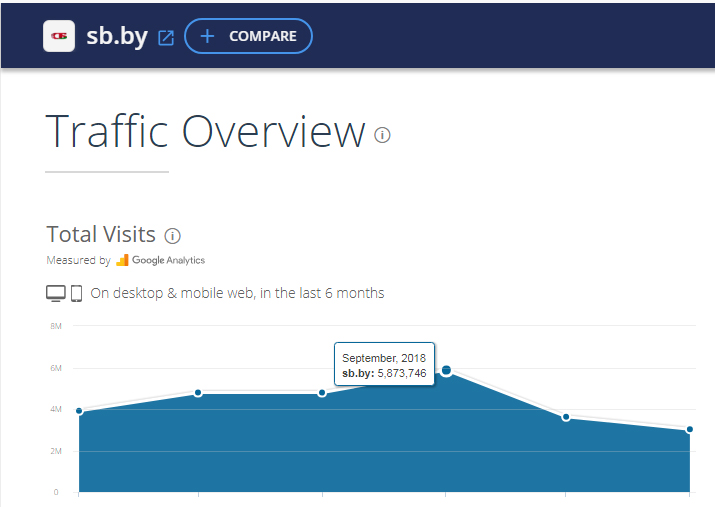Viewport: 715px width, 507px height.
Task: Click the 8M axis label
Action: pos(56,326)
